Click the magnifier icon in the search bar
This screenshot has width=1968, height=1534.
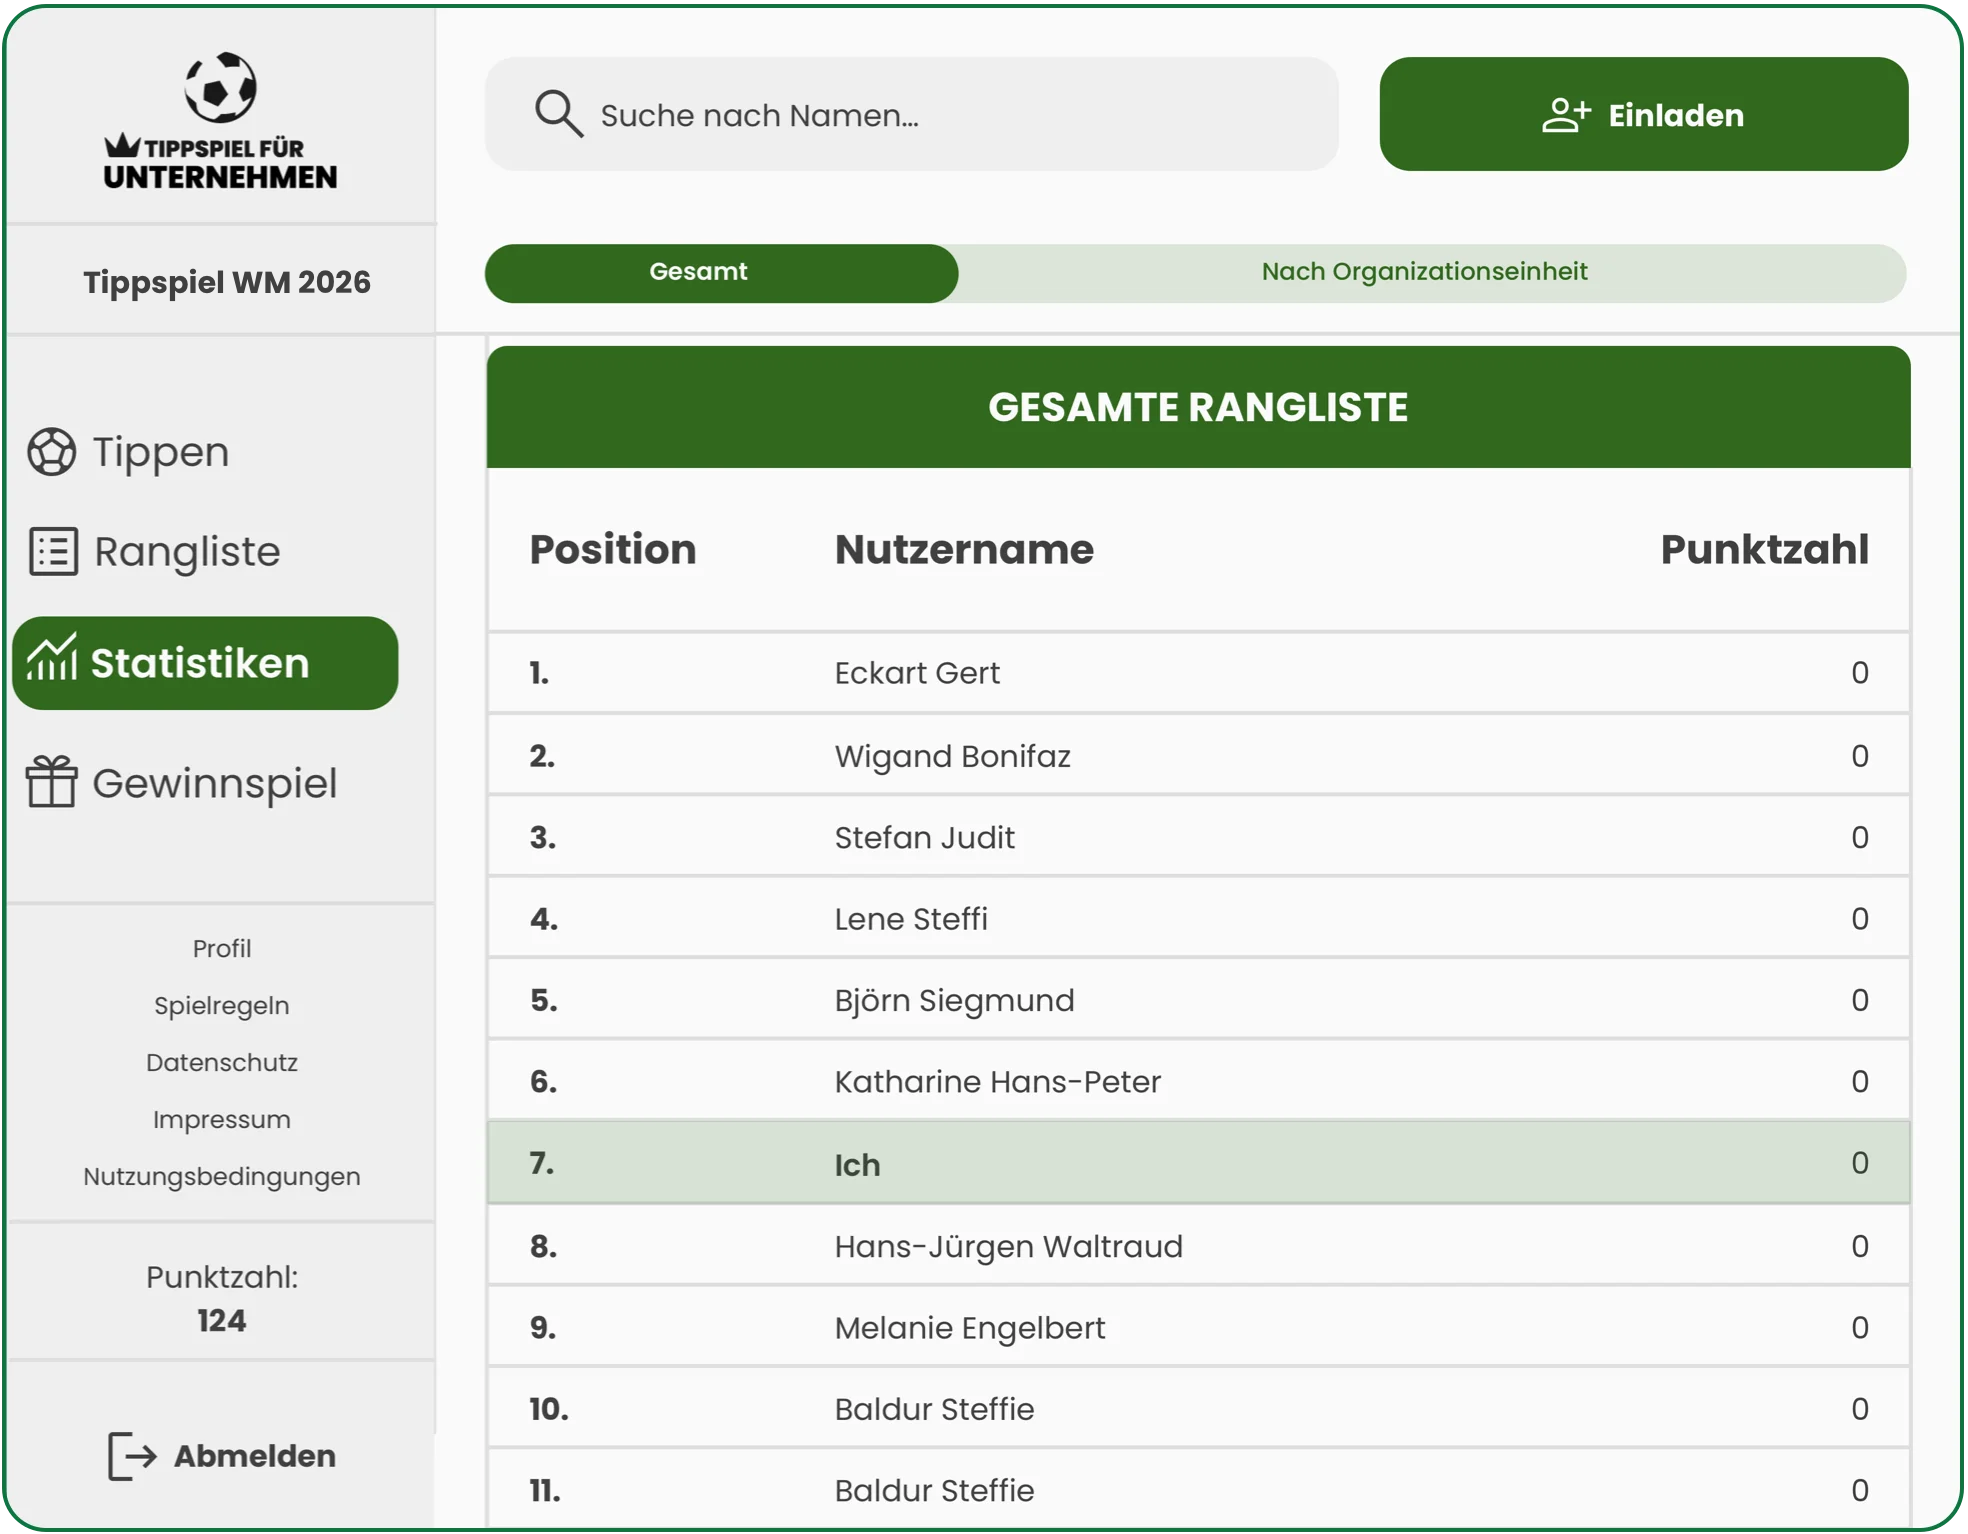560,114
